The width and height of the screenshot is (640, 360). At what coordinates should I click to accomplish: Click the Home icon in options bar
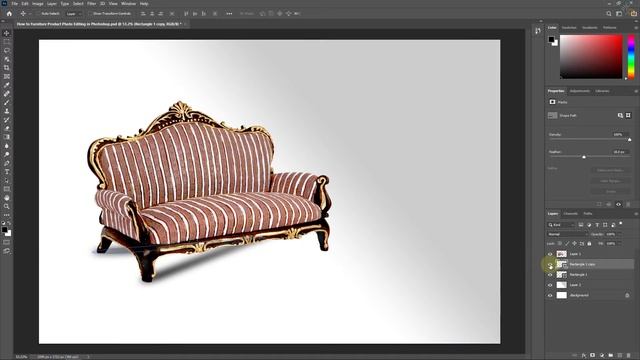(x=9, y=13)
